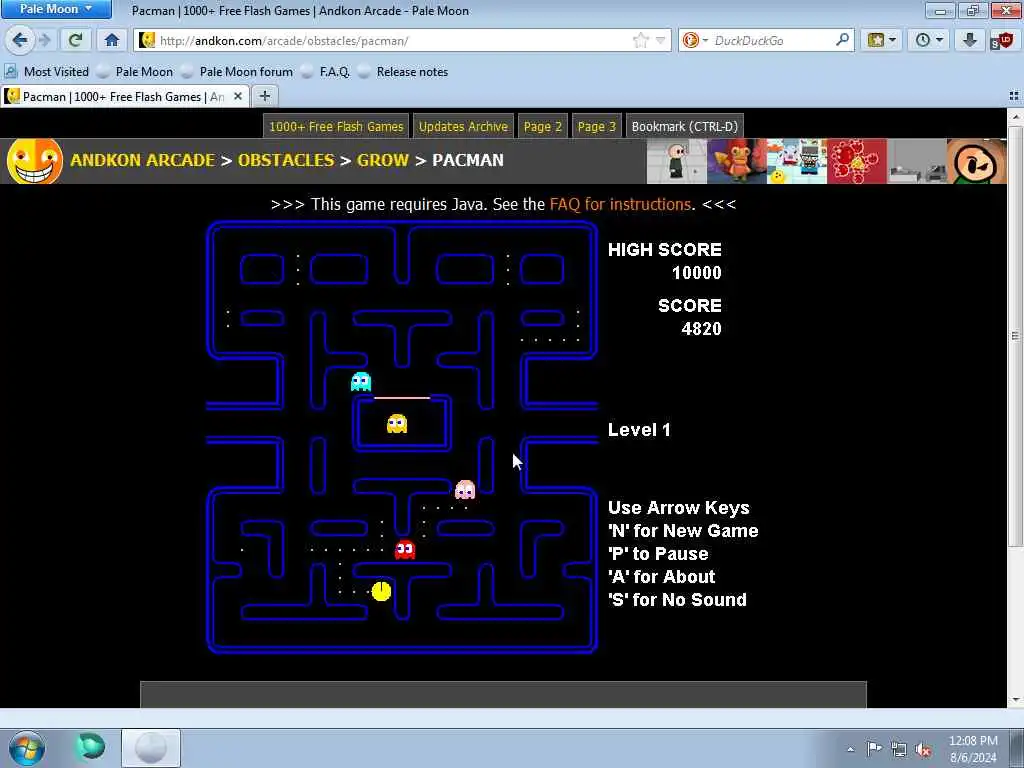Click the pink ghost
The image size is (1024, 768).
point(465,489)
